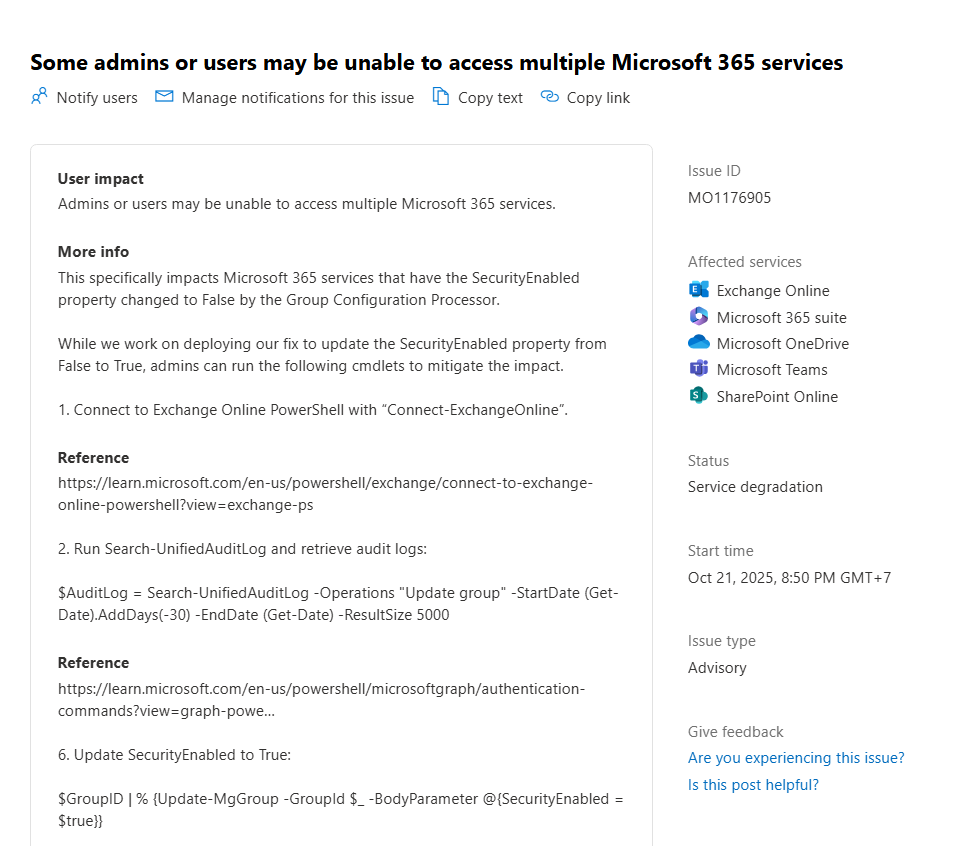Screen dimensions: 959x846
Task: Click the connect-to-exchange-online-powershell reference URL
Action: (325, 494)
